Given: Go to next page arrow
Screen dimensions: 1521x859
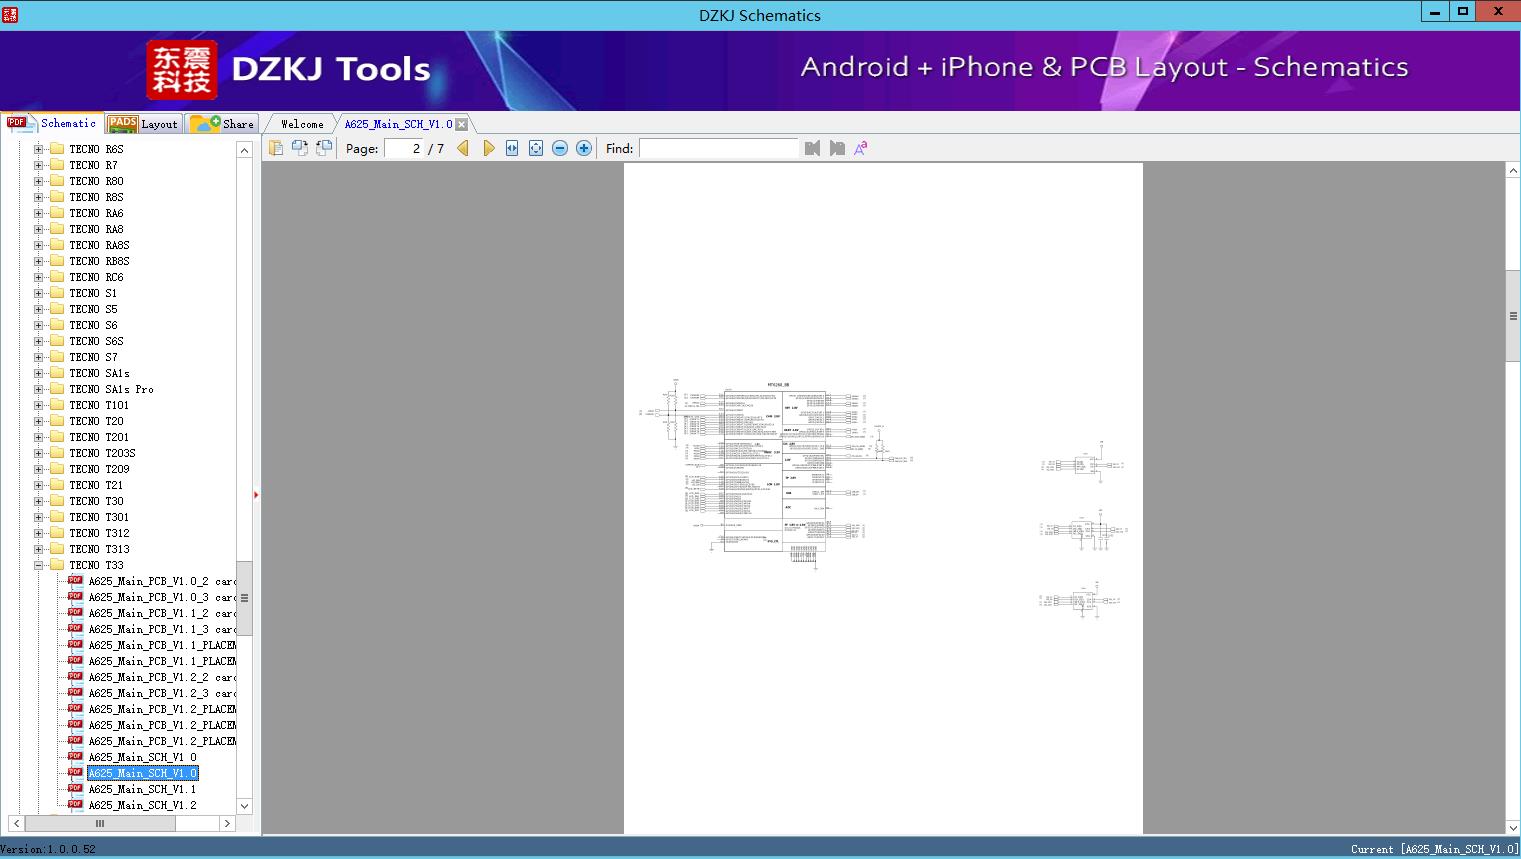Looking at the screenshot, I should [x=488, y=148].
